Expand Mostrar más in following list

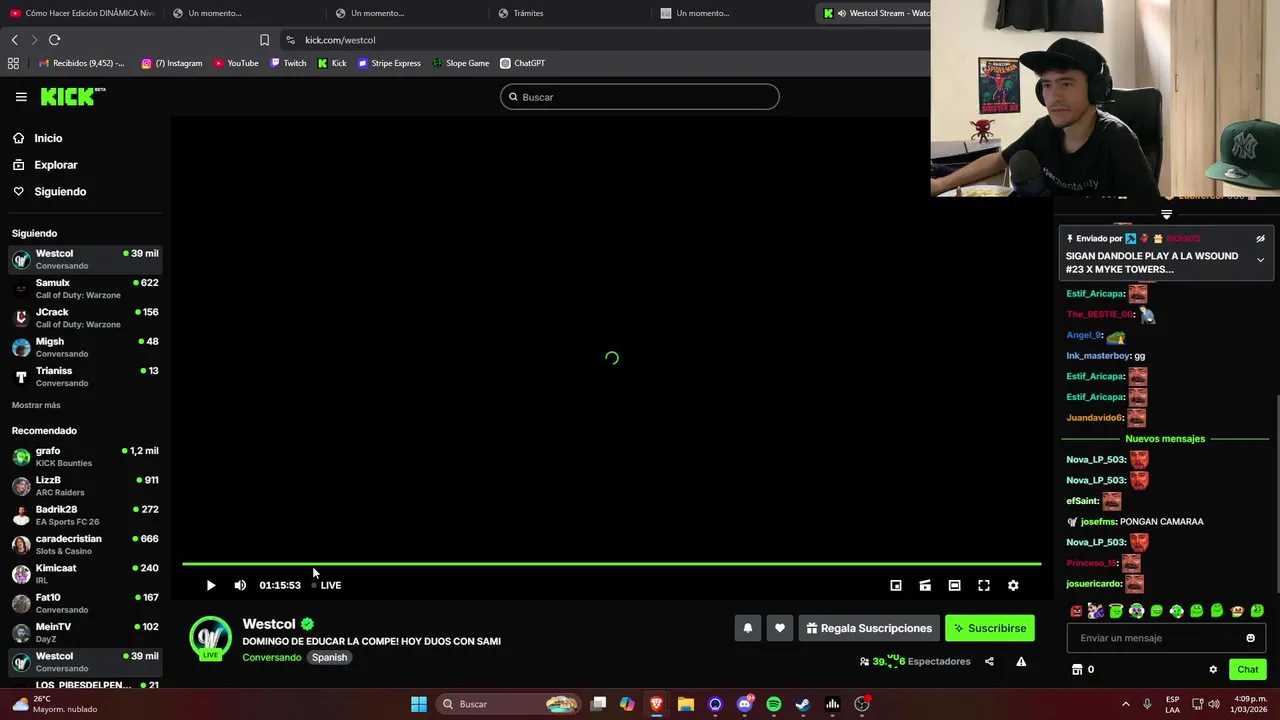click(x=36, y=405)
